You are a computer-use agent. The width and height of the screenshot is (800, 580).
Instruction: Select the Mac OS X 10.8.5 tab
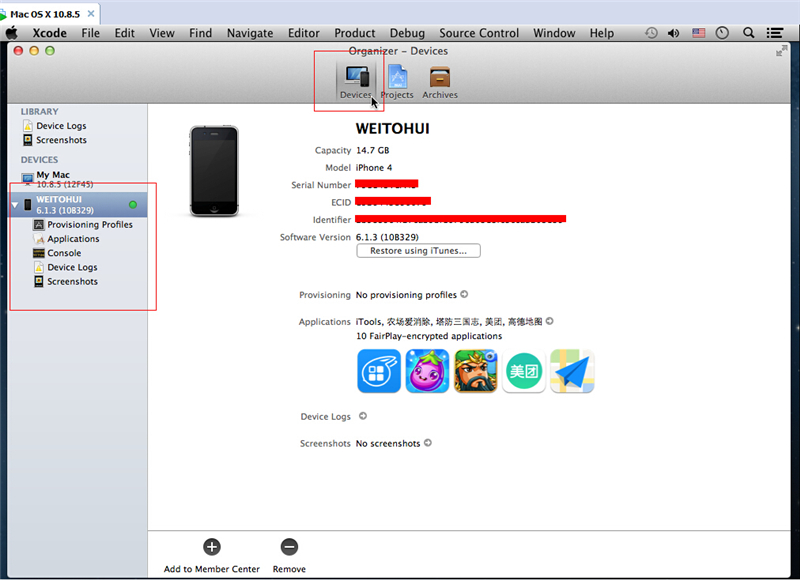pyautogui.click(x=50, y=14)
